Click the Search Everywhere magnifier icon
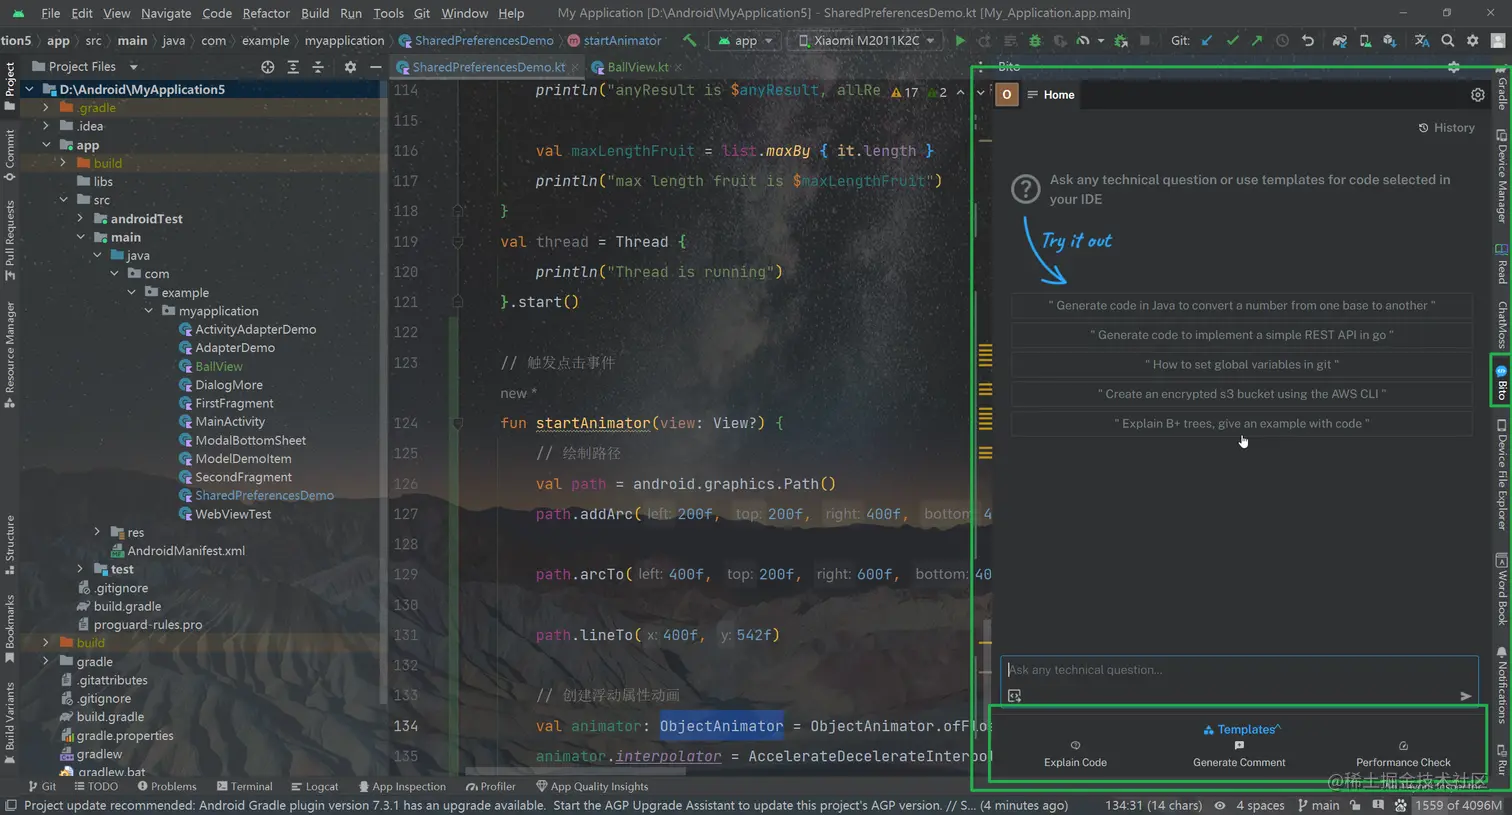This screenshot has height=815, width=1512. coord(1447,41)
